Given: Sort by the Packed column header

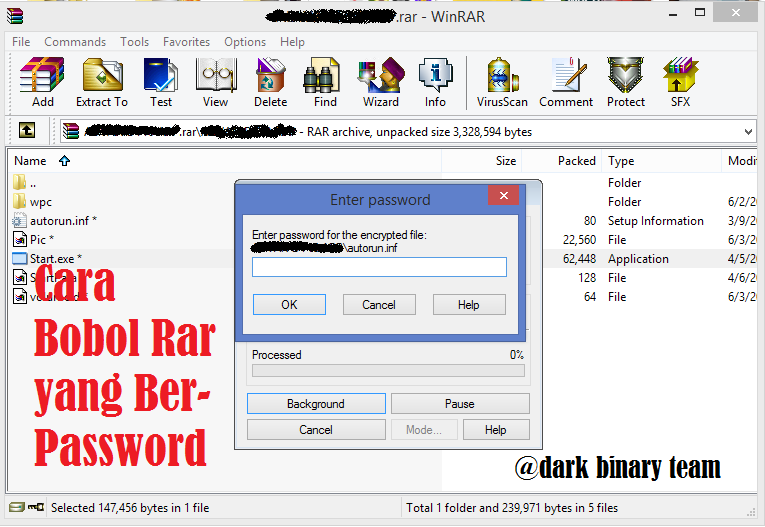Looking at the screenshot, I should 561,161.
